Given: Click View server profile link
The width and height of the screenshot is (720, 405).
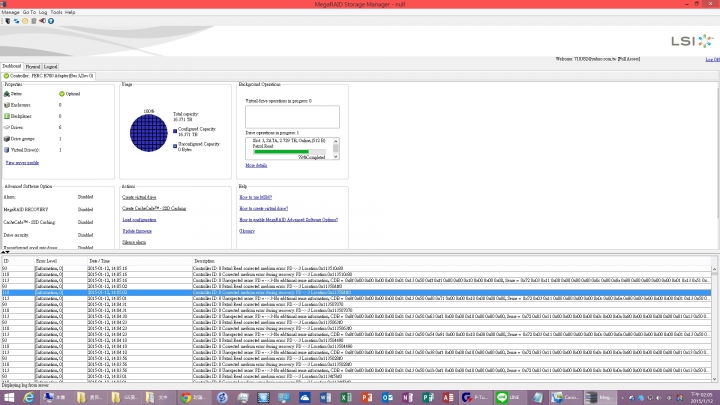Looking at the screenshot, I should pyautogui.click(x=22, y=163).
